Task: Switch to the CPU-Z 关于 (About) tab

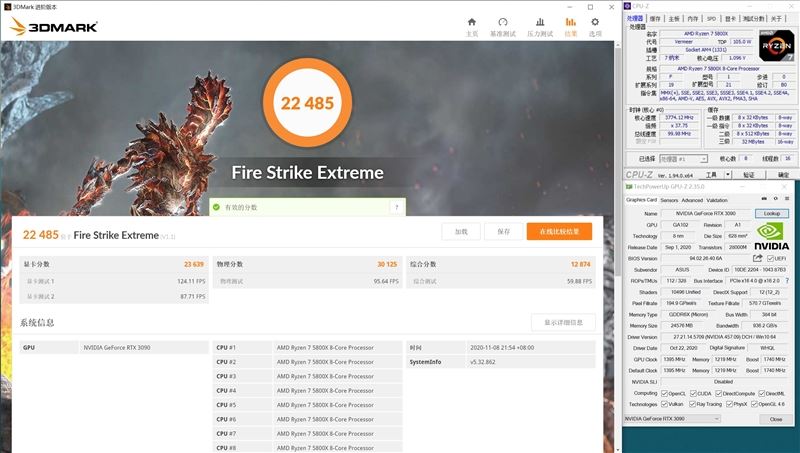Action: [x=776, y=18]
